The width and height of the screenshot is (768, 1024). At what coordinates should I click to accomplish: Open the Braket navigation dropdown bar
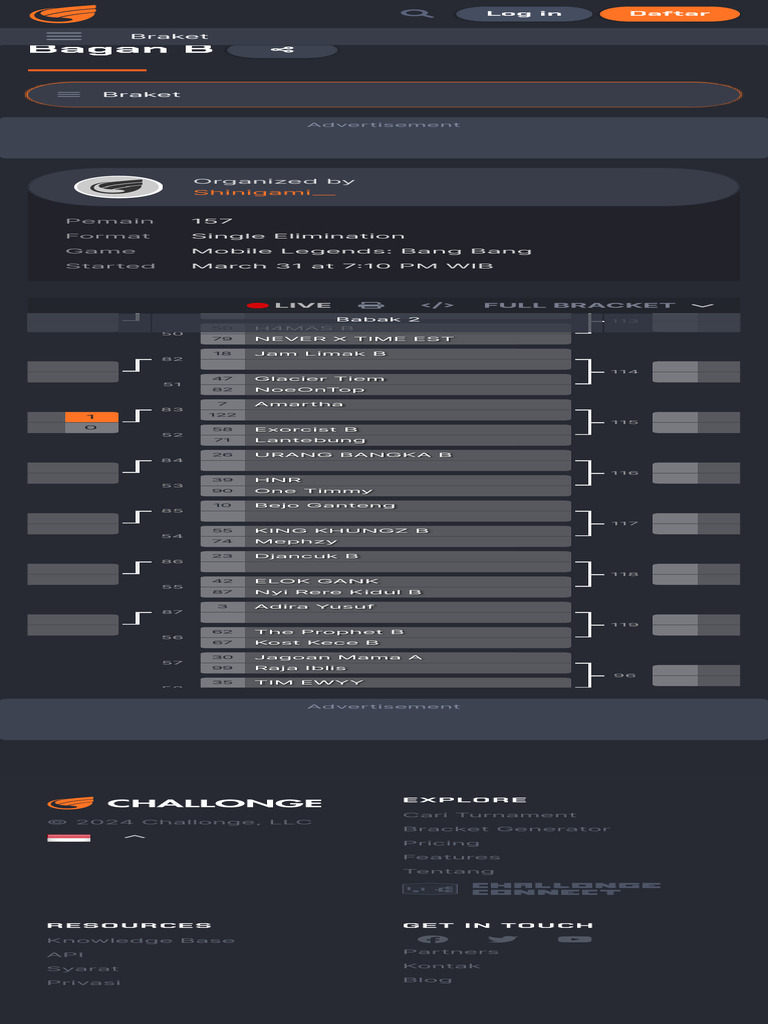pos(384,94)
